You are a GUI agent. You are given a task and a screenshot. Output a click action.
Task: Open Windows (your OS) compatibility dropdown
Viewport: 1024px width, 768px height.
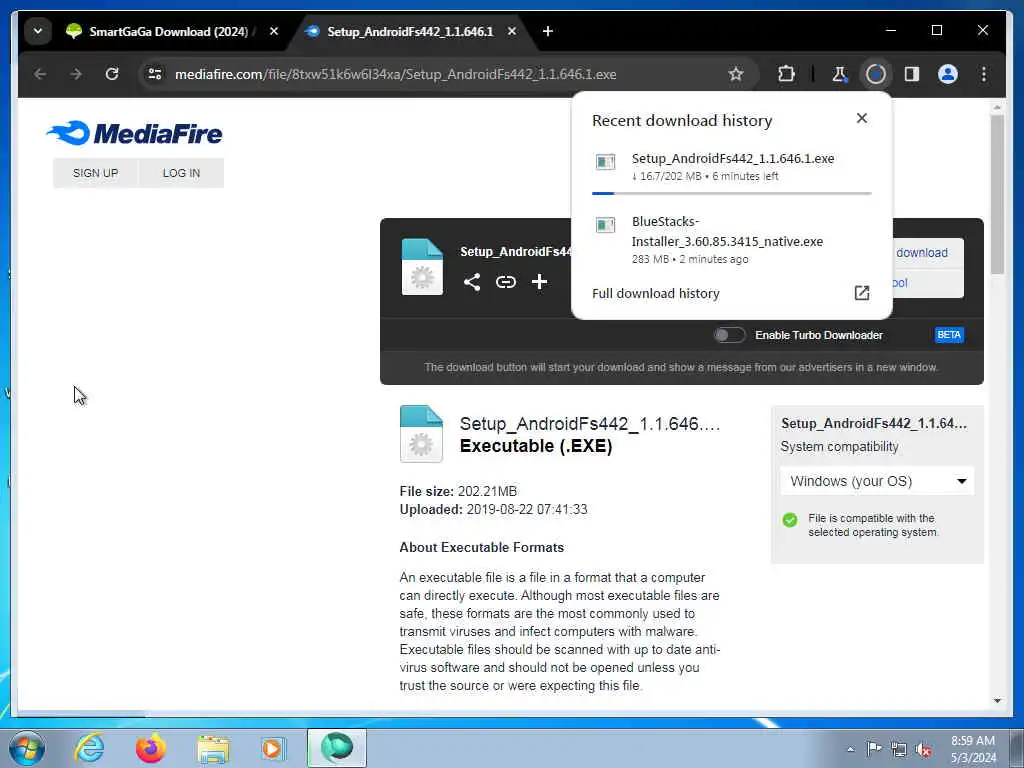(877, 481)
